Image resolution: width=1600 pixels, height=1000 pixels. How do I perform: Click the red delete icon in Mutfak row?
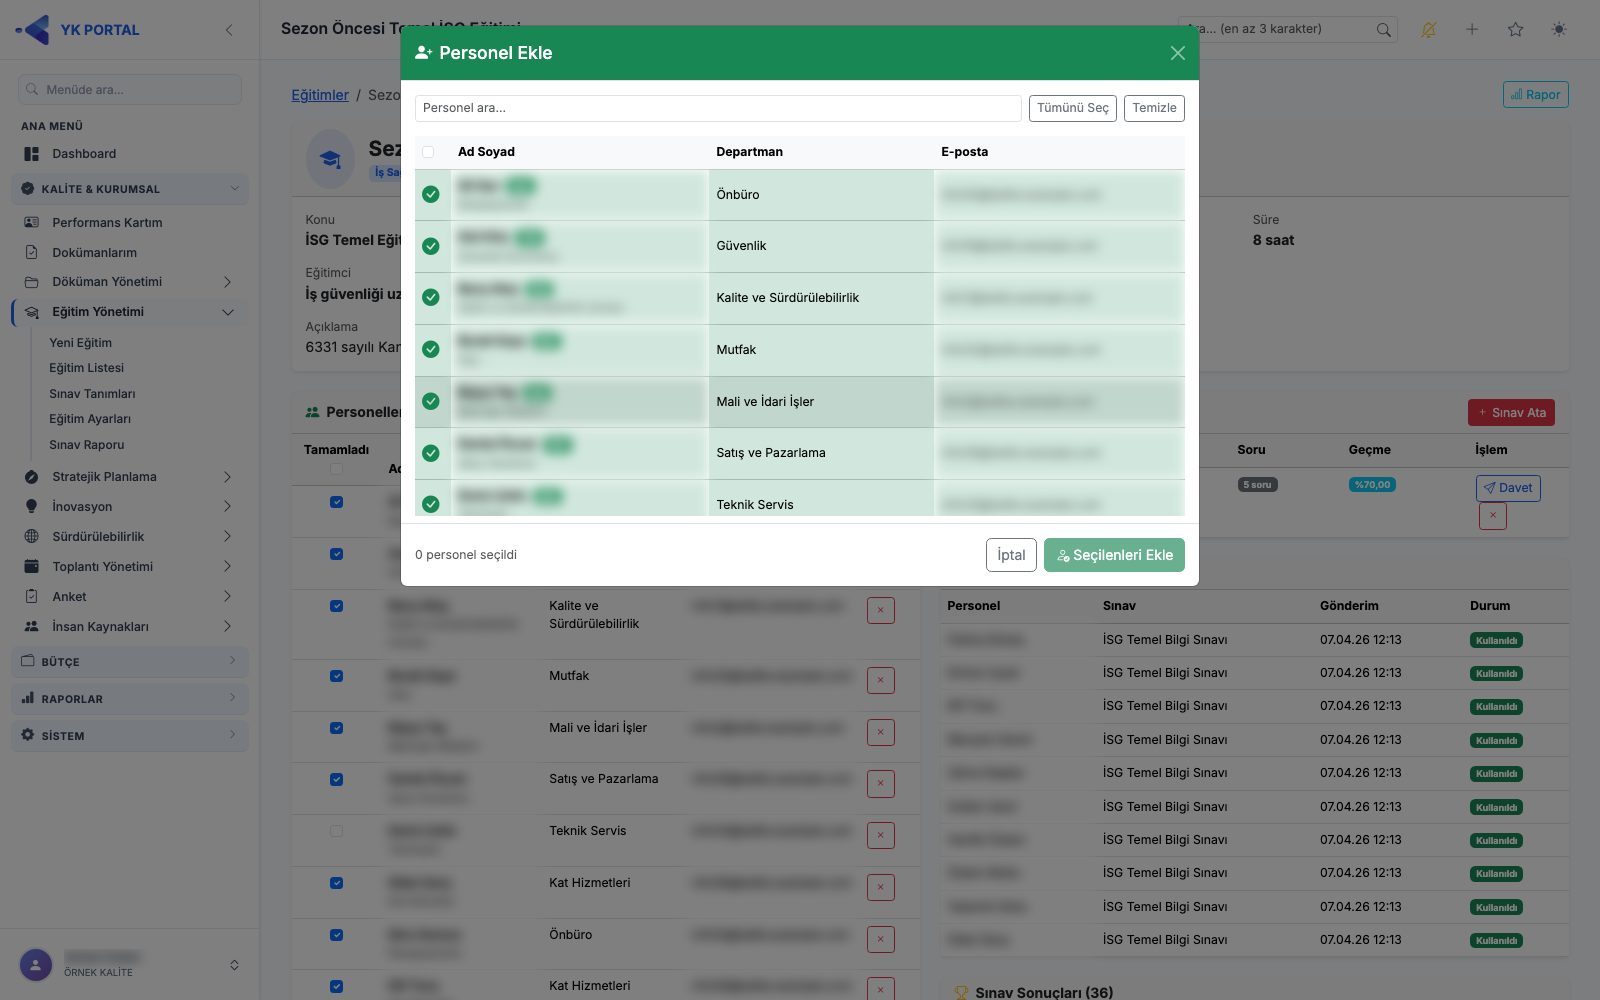[880, 680]
